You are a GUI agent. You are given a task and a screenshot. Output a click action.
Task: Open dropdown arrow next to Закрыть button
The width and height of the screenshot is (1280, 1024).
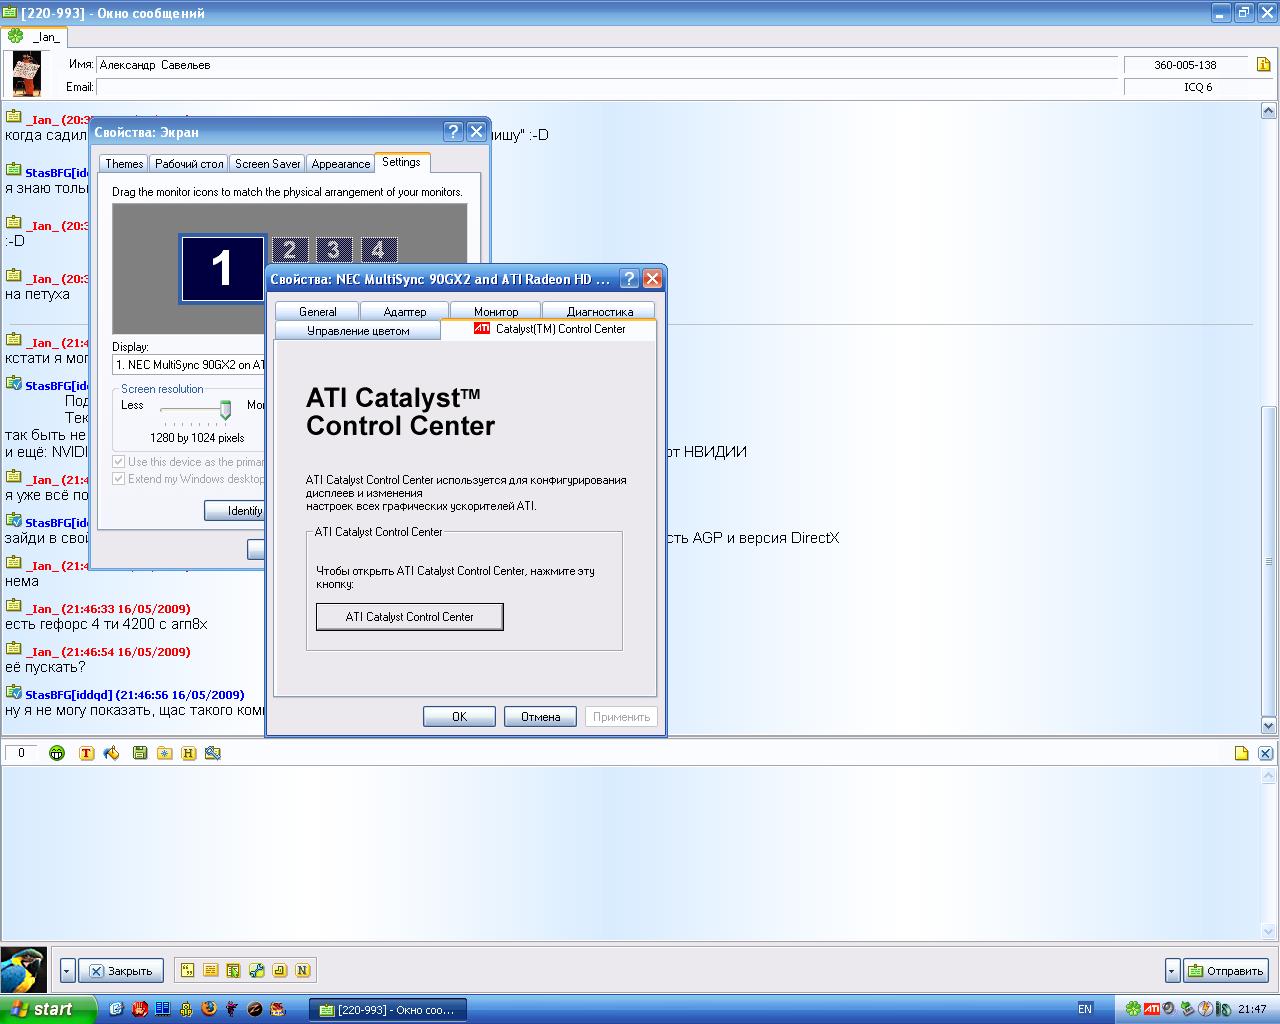tap(67, 970)
